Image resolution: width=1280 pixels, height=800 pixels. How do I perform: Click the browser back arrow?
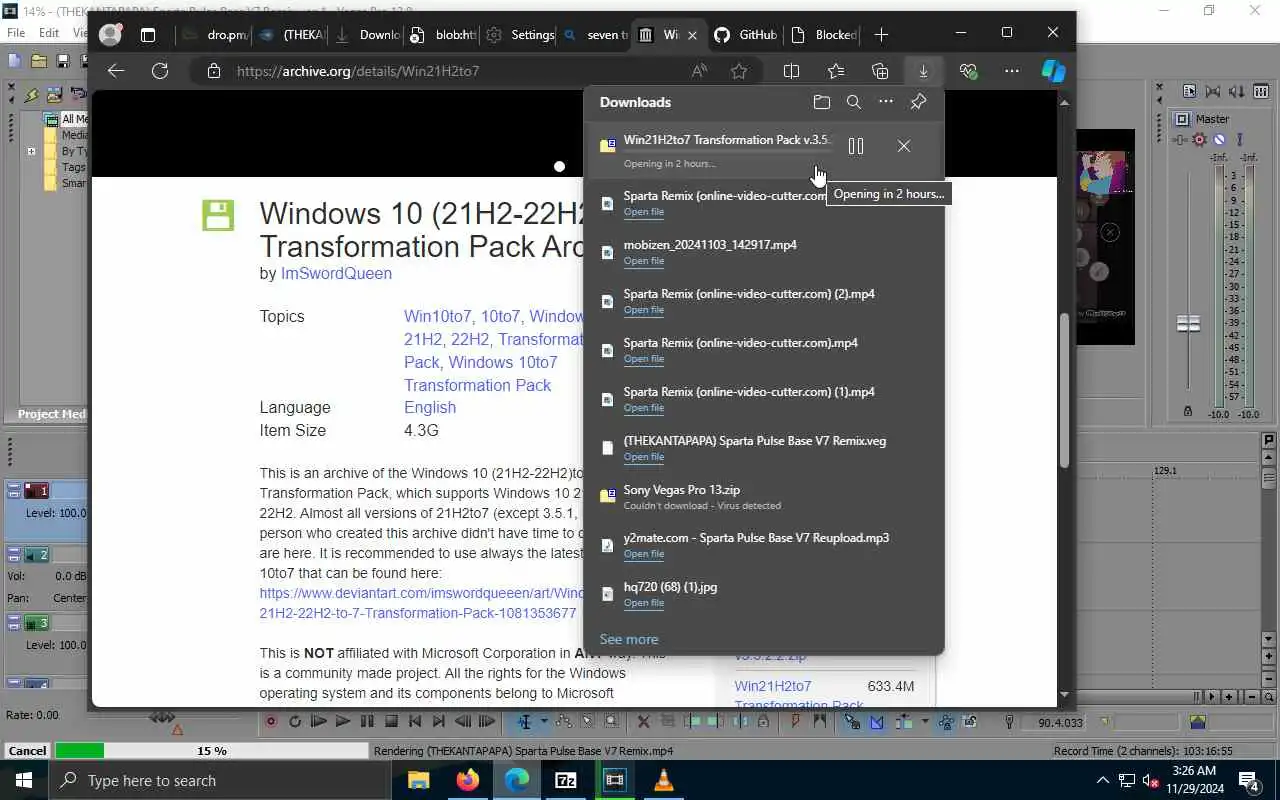click(116, 71)
